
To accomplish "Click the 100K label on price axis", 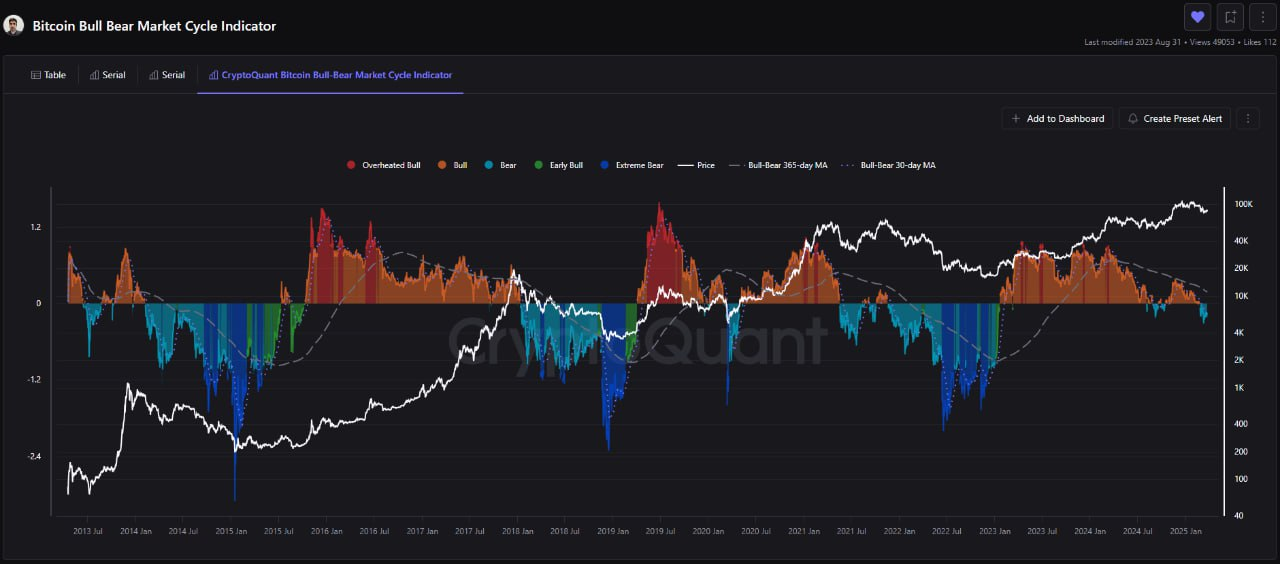I will 1243,204.
